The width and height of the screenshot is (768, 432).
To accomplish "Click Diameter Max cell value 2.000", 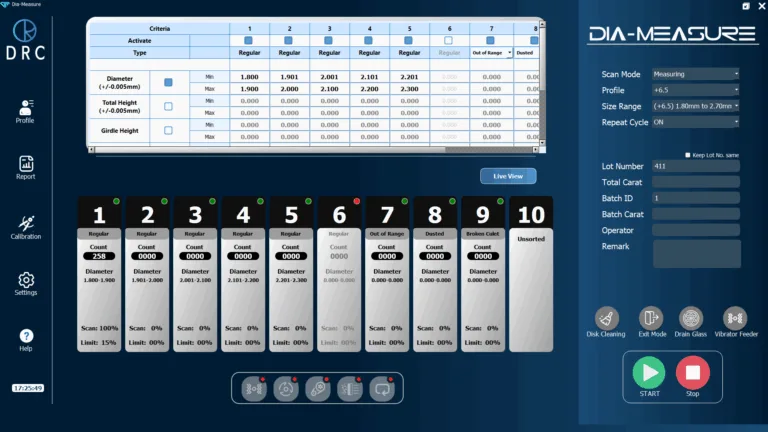I will click(x=289, y=89).
